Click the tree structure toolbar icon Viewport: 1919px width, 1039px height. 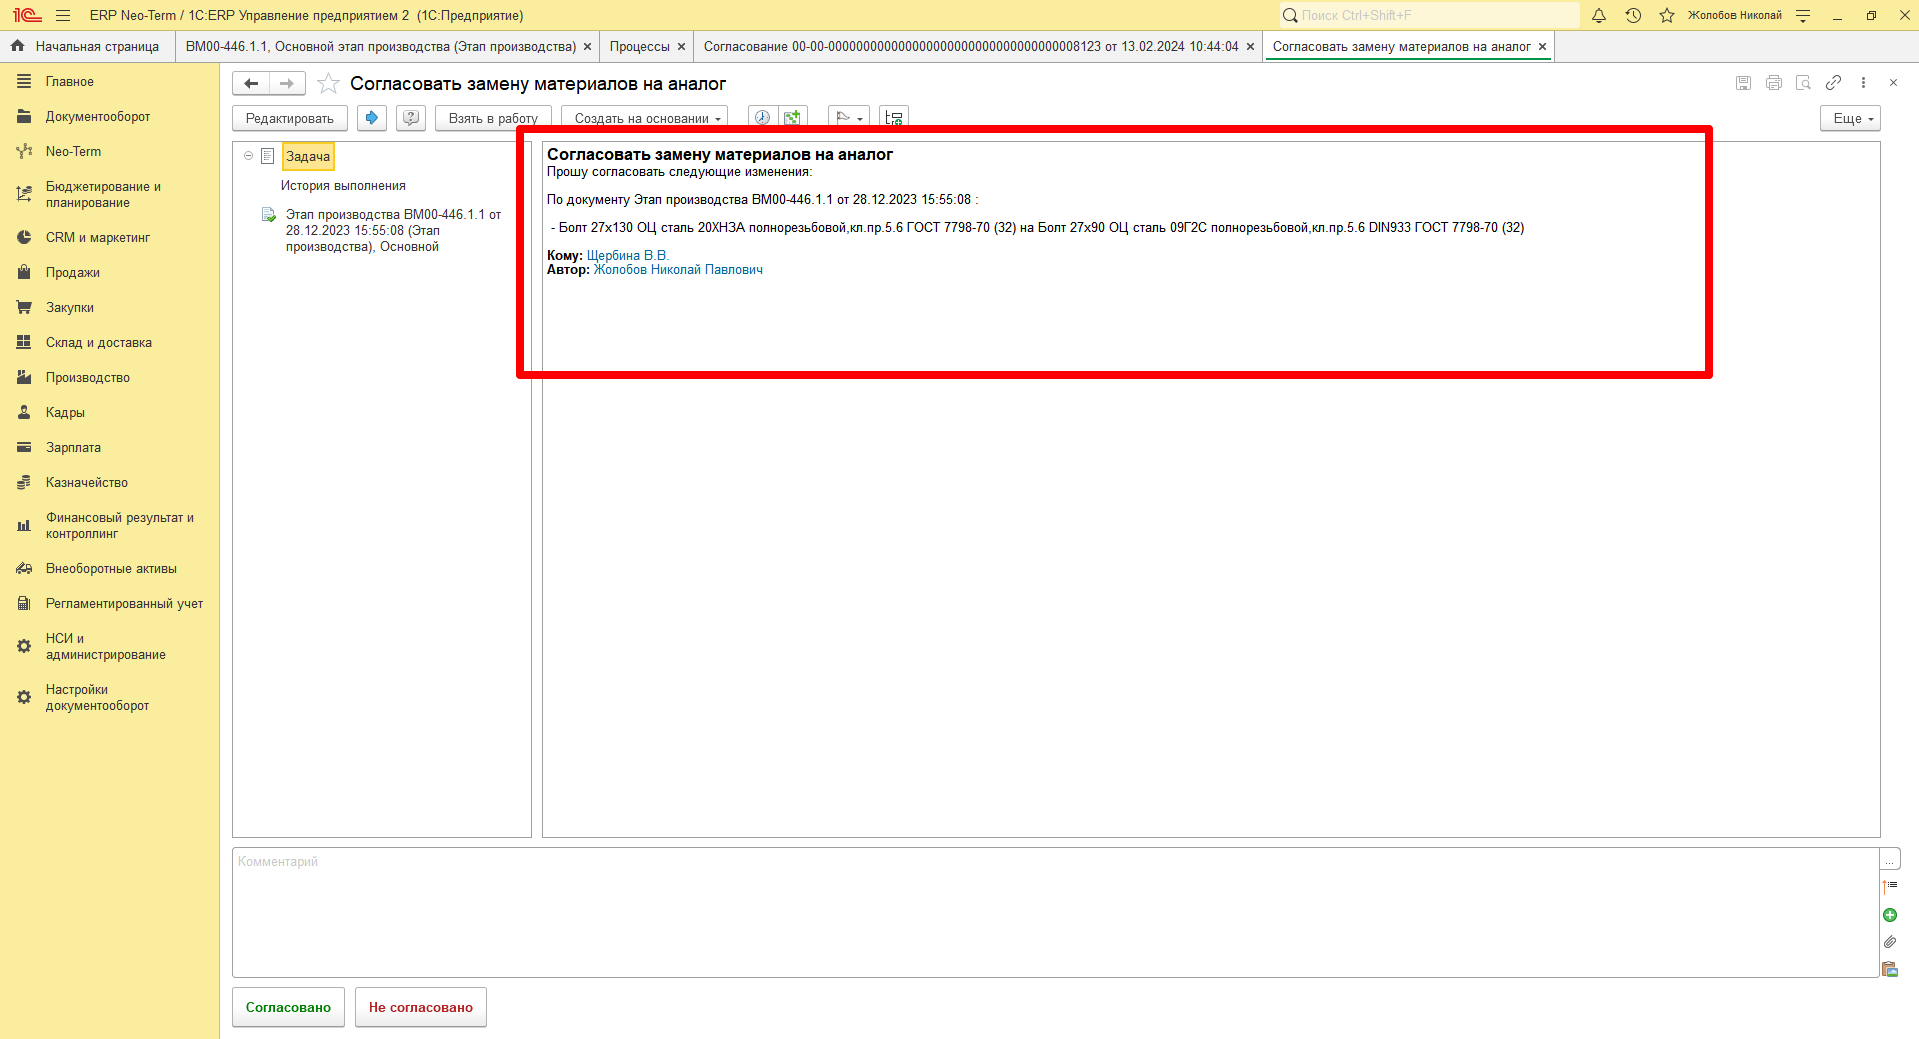pos(894,118)
